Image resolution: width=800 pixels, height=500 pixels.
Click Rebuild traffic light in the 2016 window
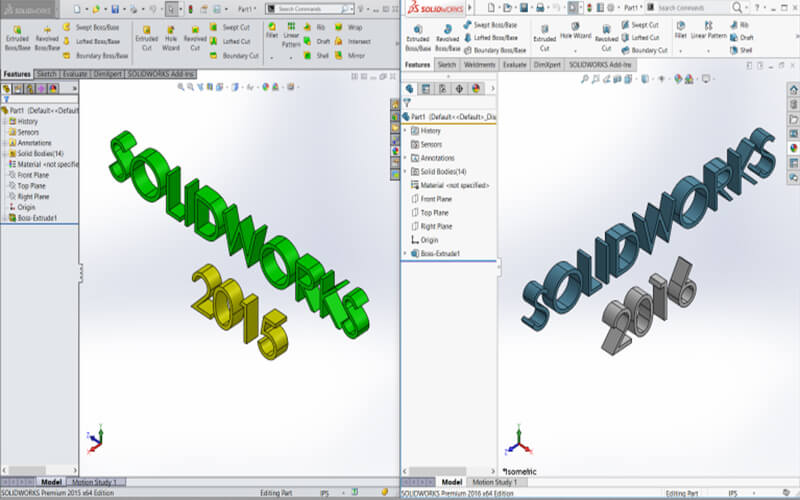click(x=591, y=8)
